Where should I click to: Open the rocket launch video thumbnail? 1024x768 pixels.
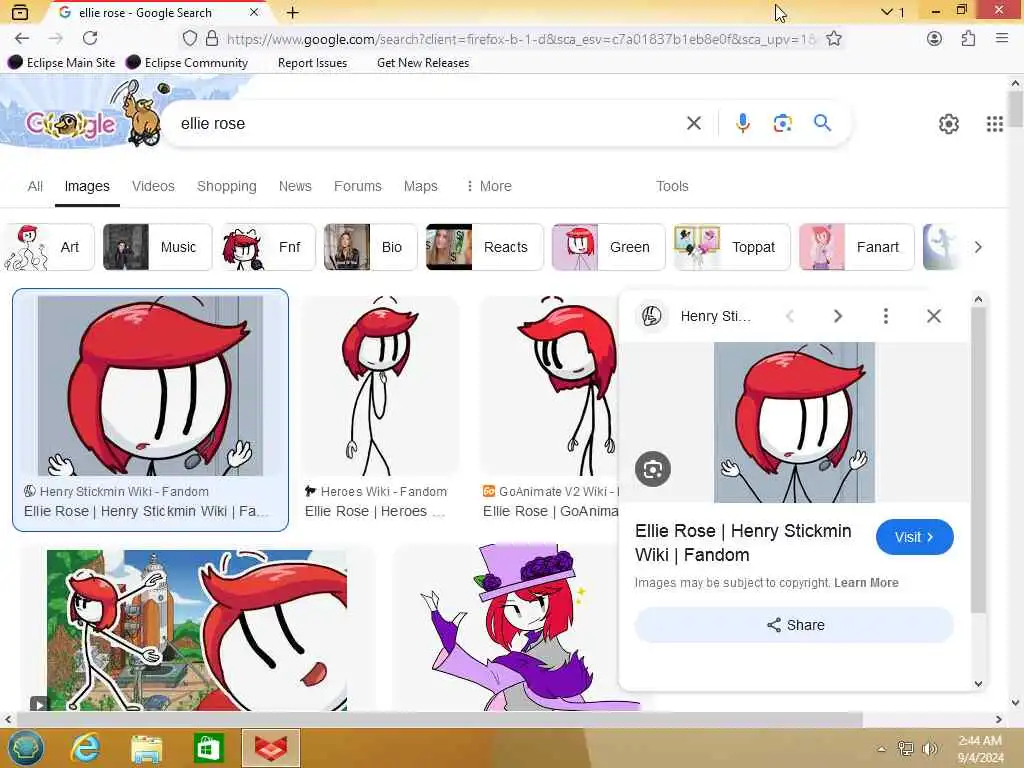pos(197,630)
